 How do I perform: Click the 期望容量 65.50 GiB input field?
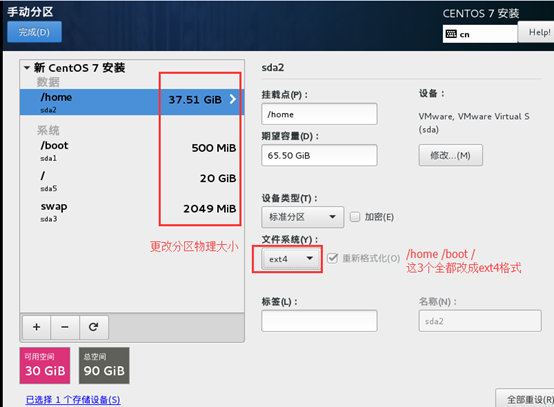(x=319, y=155)
